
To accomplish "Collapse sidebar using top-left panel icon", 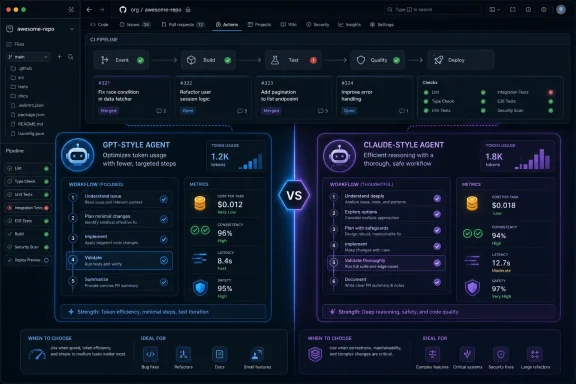I will tap(71, 10).
